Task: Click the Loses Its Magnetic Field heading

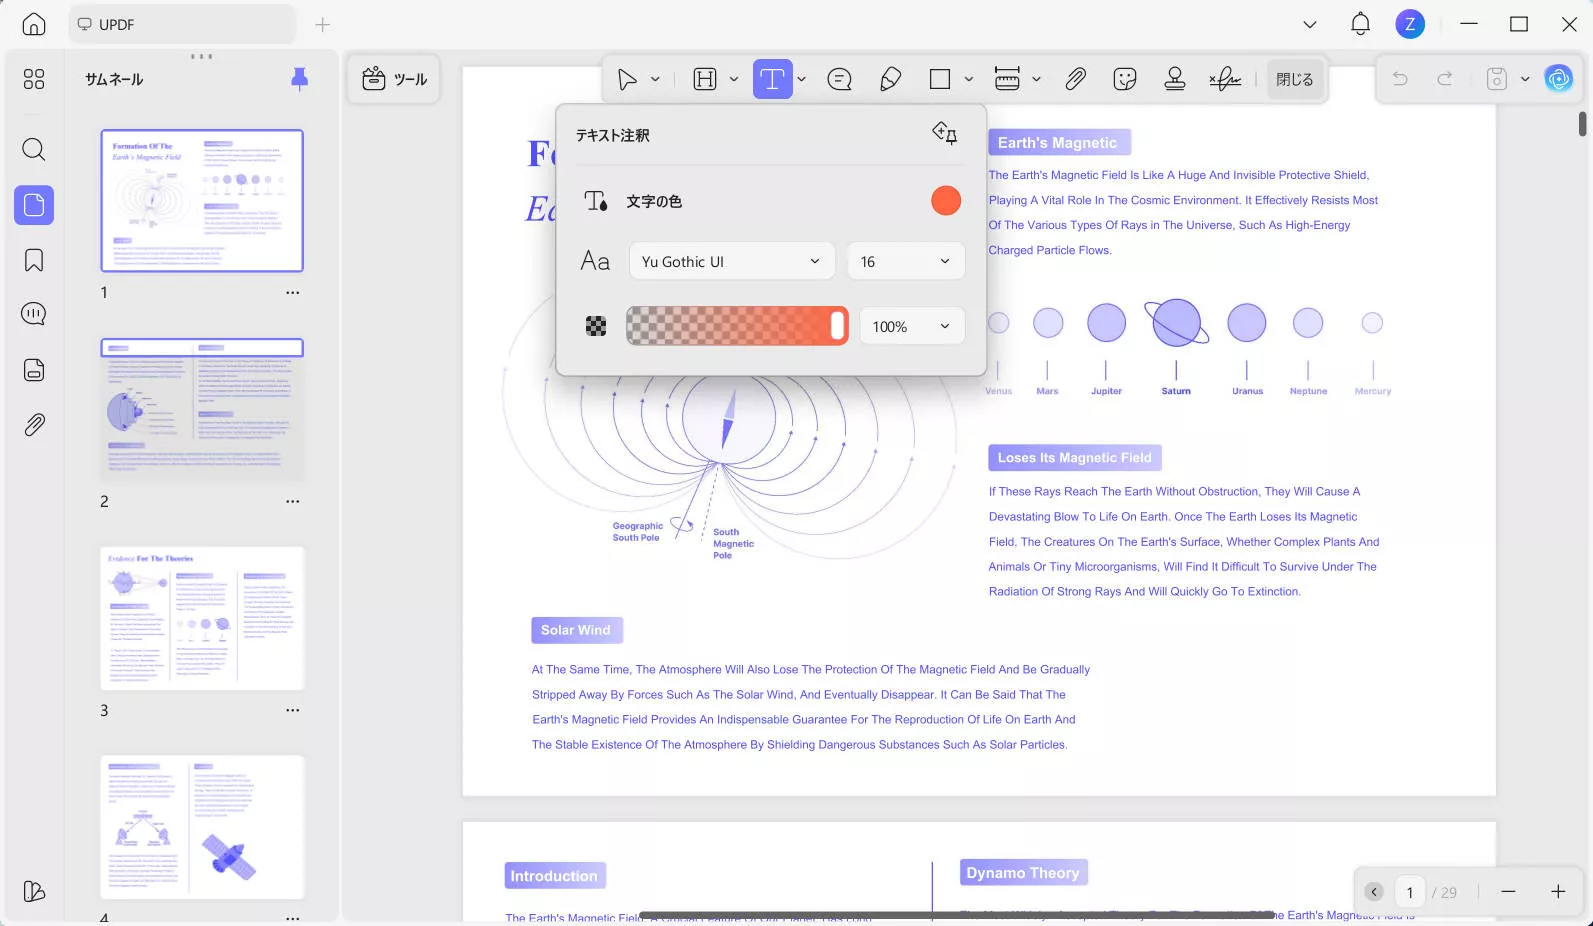Action: point(1074,458)
